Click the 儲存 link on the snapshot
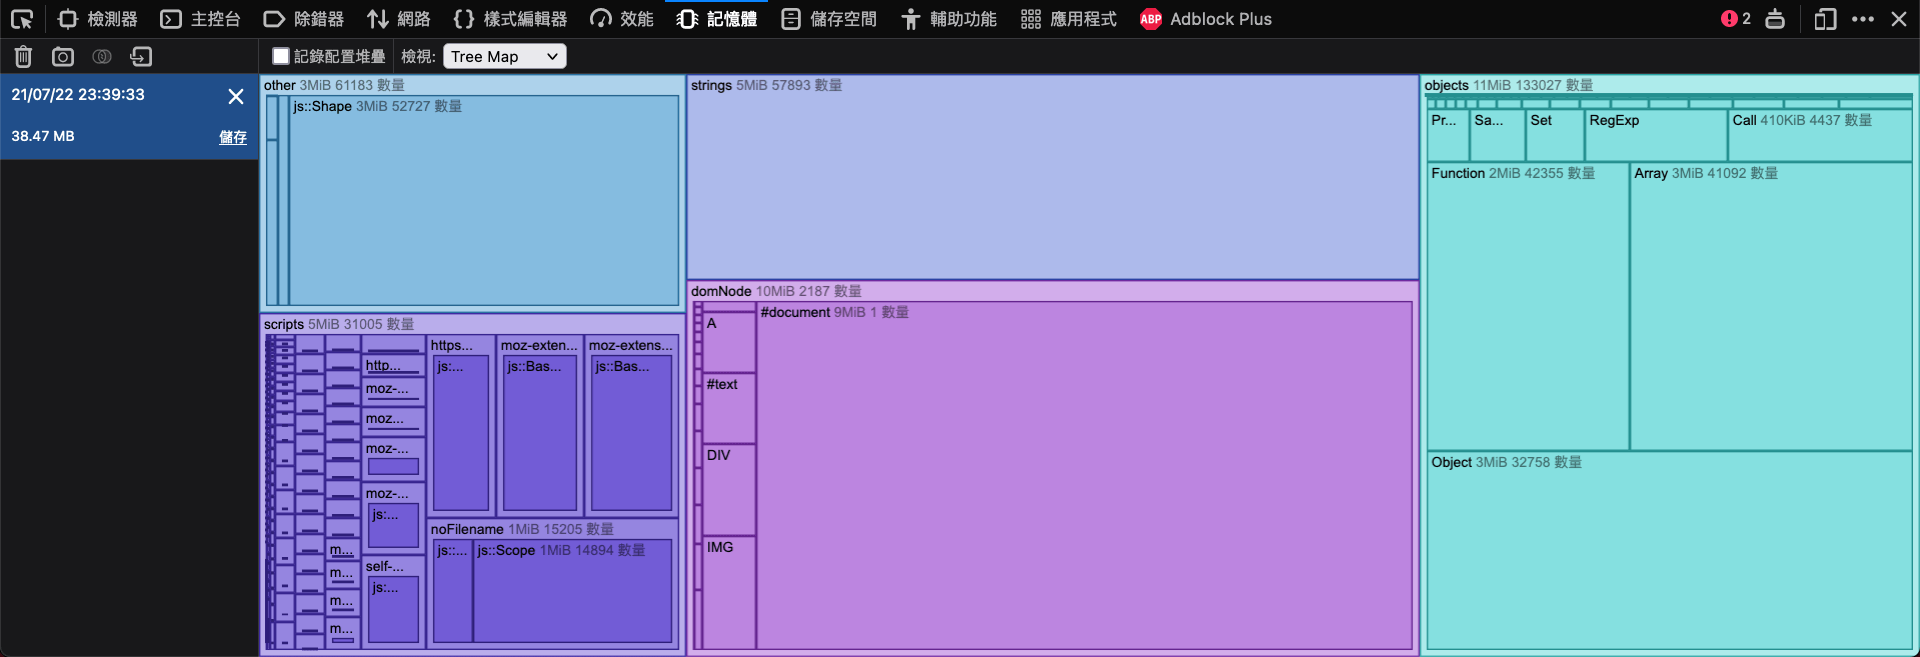Viewport: 1920px width, 657px height. [233, 137]
